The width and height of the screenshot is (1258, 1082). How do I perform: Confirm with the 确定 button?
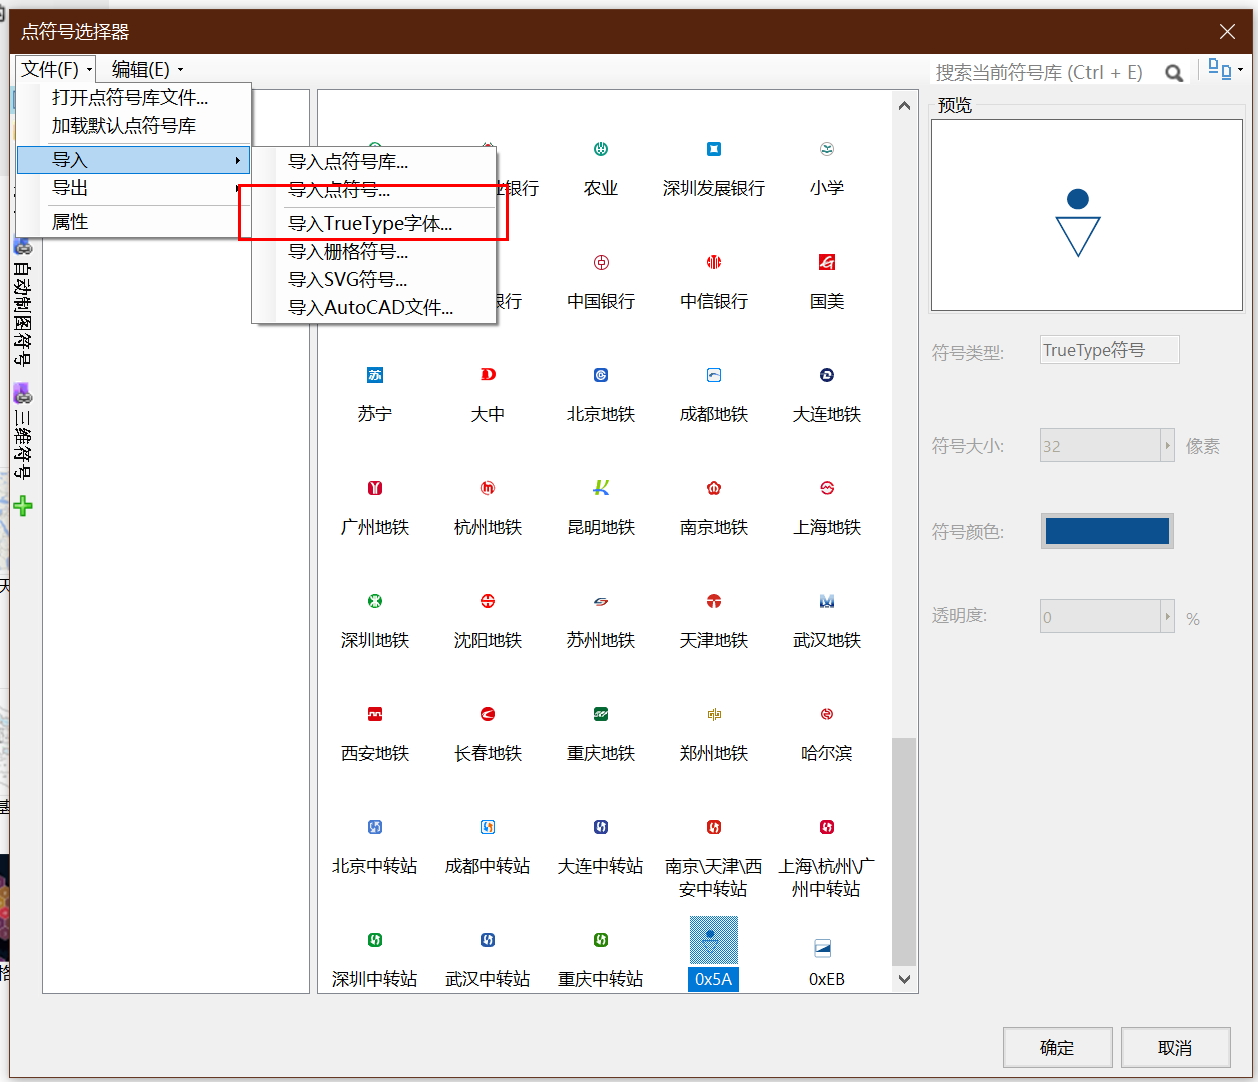click(1058, 1048)
